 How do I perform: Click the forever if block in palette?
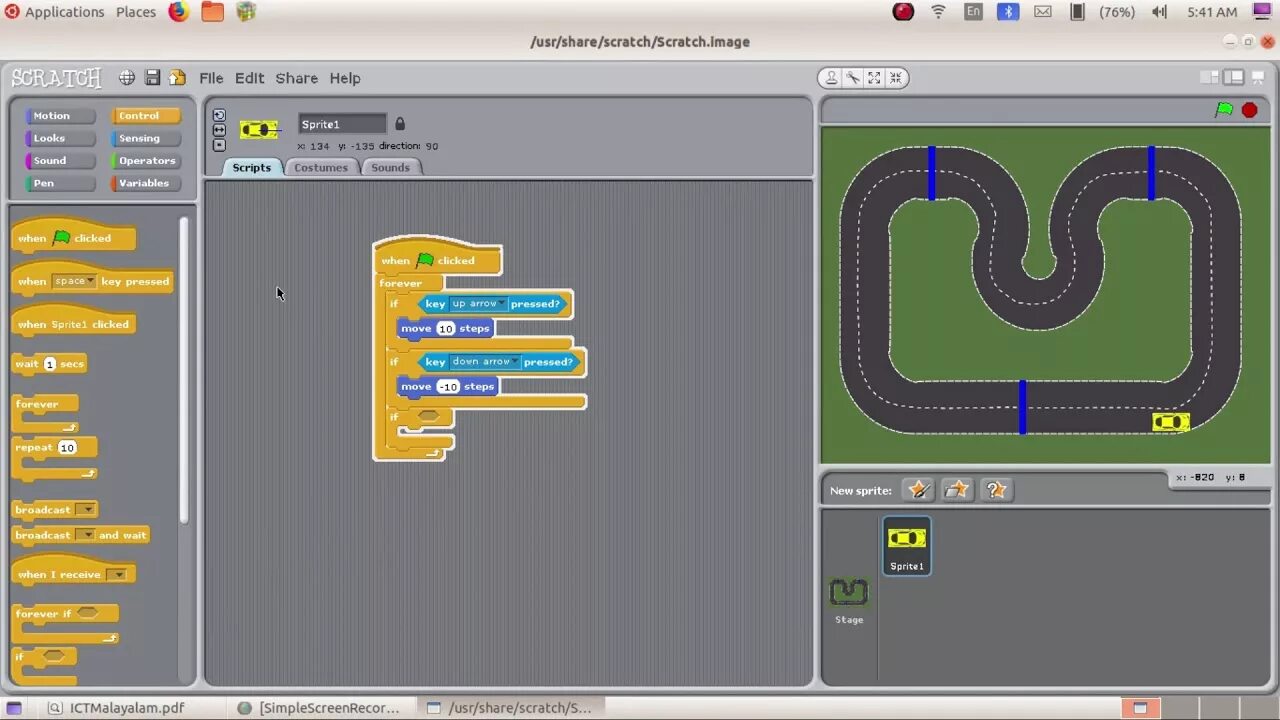pos(65,622)
